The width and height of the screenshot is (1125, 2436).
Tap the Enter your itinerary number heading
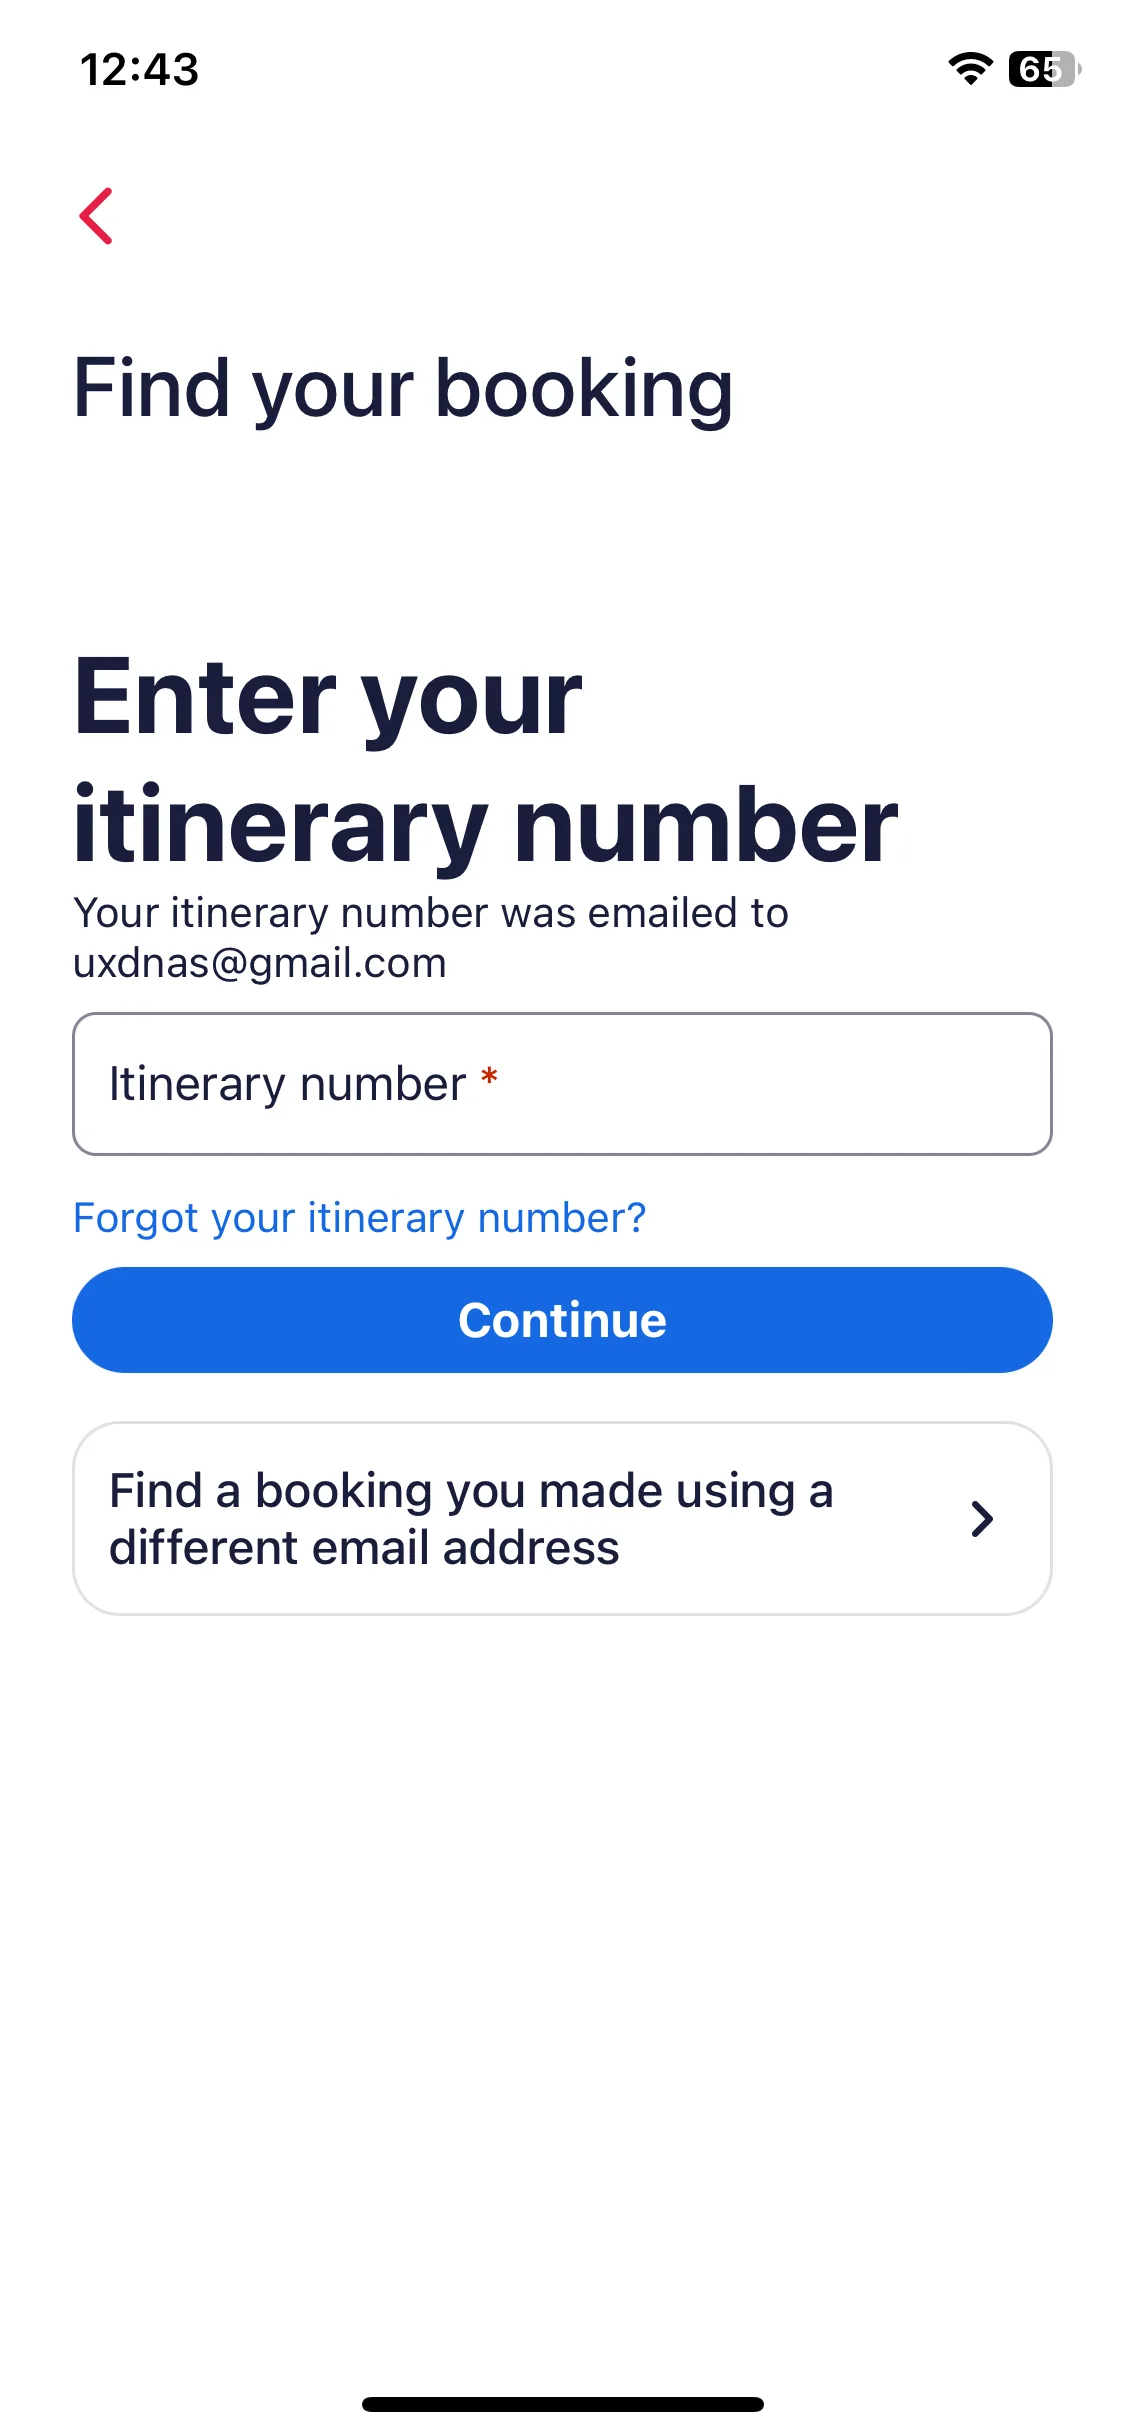[x=486, y=760]
